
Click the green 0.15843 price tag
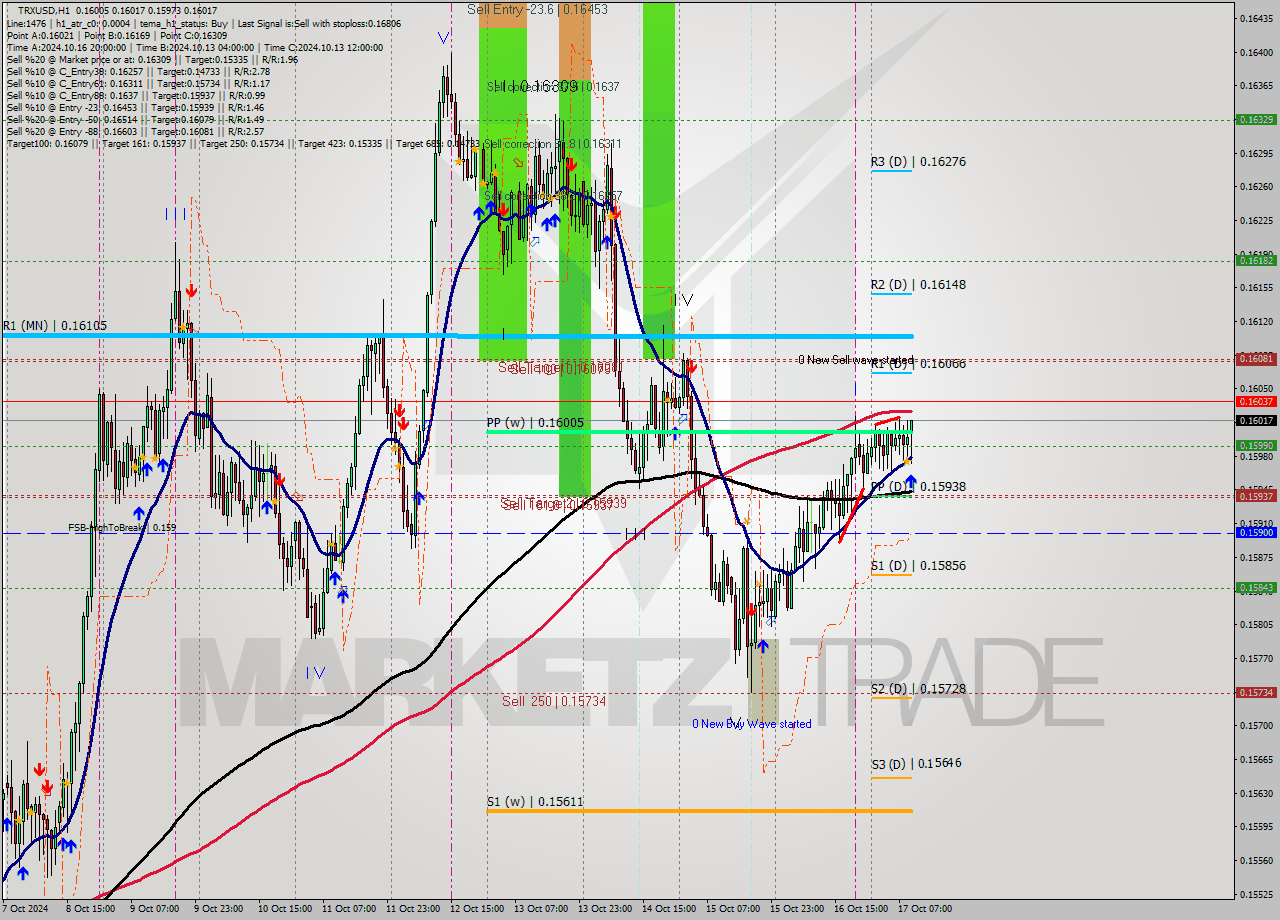[1256, 588]
